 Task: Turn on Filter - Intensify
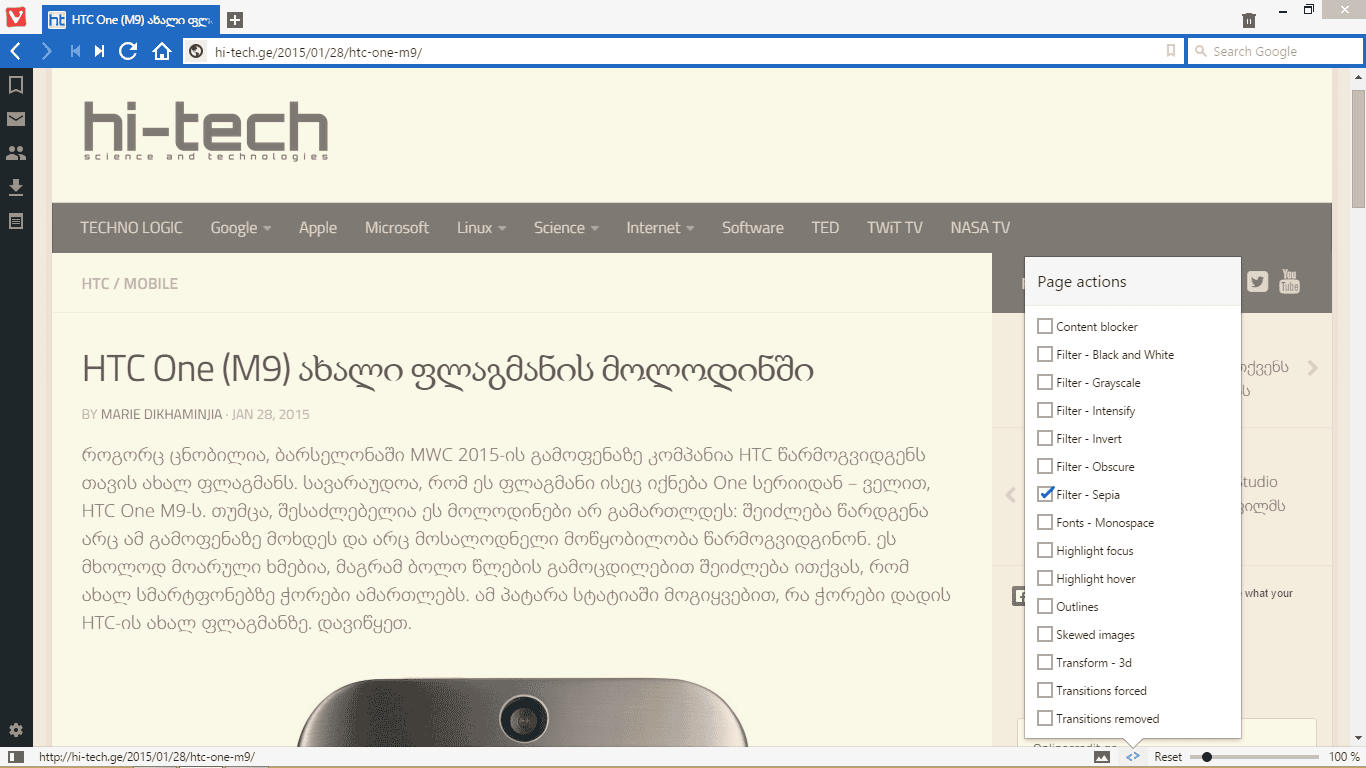coord(1045,410)
